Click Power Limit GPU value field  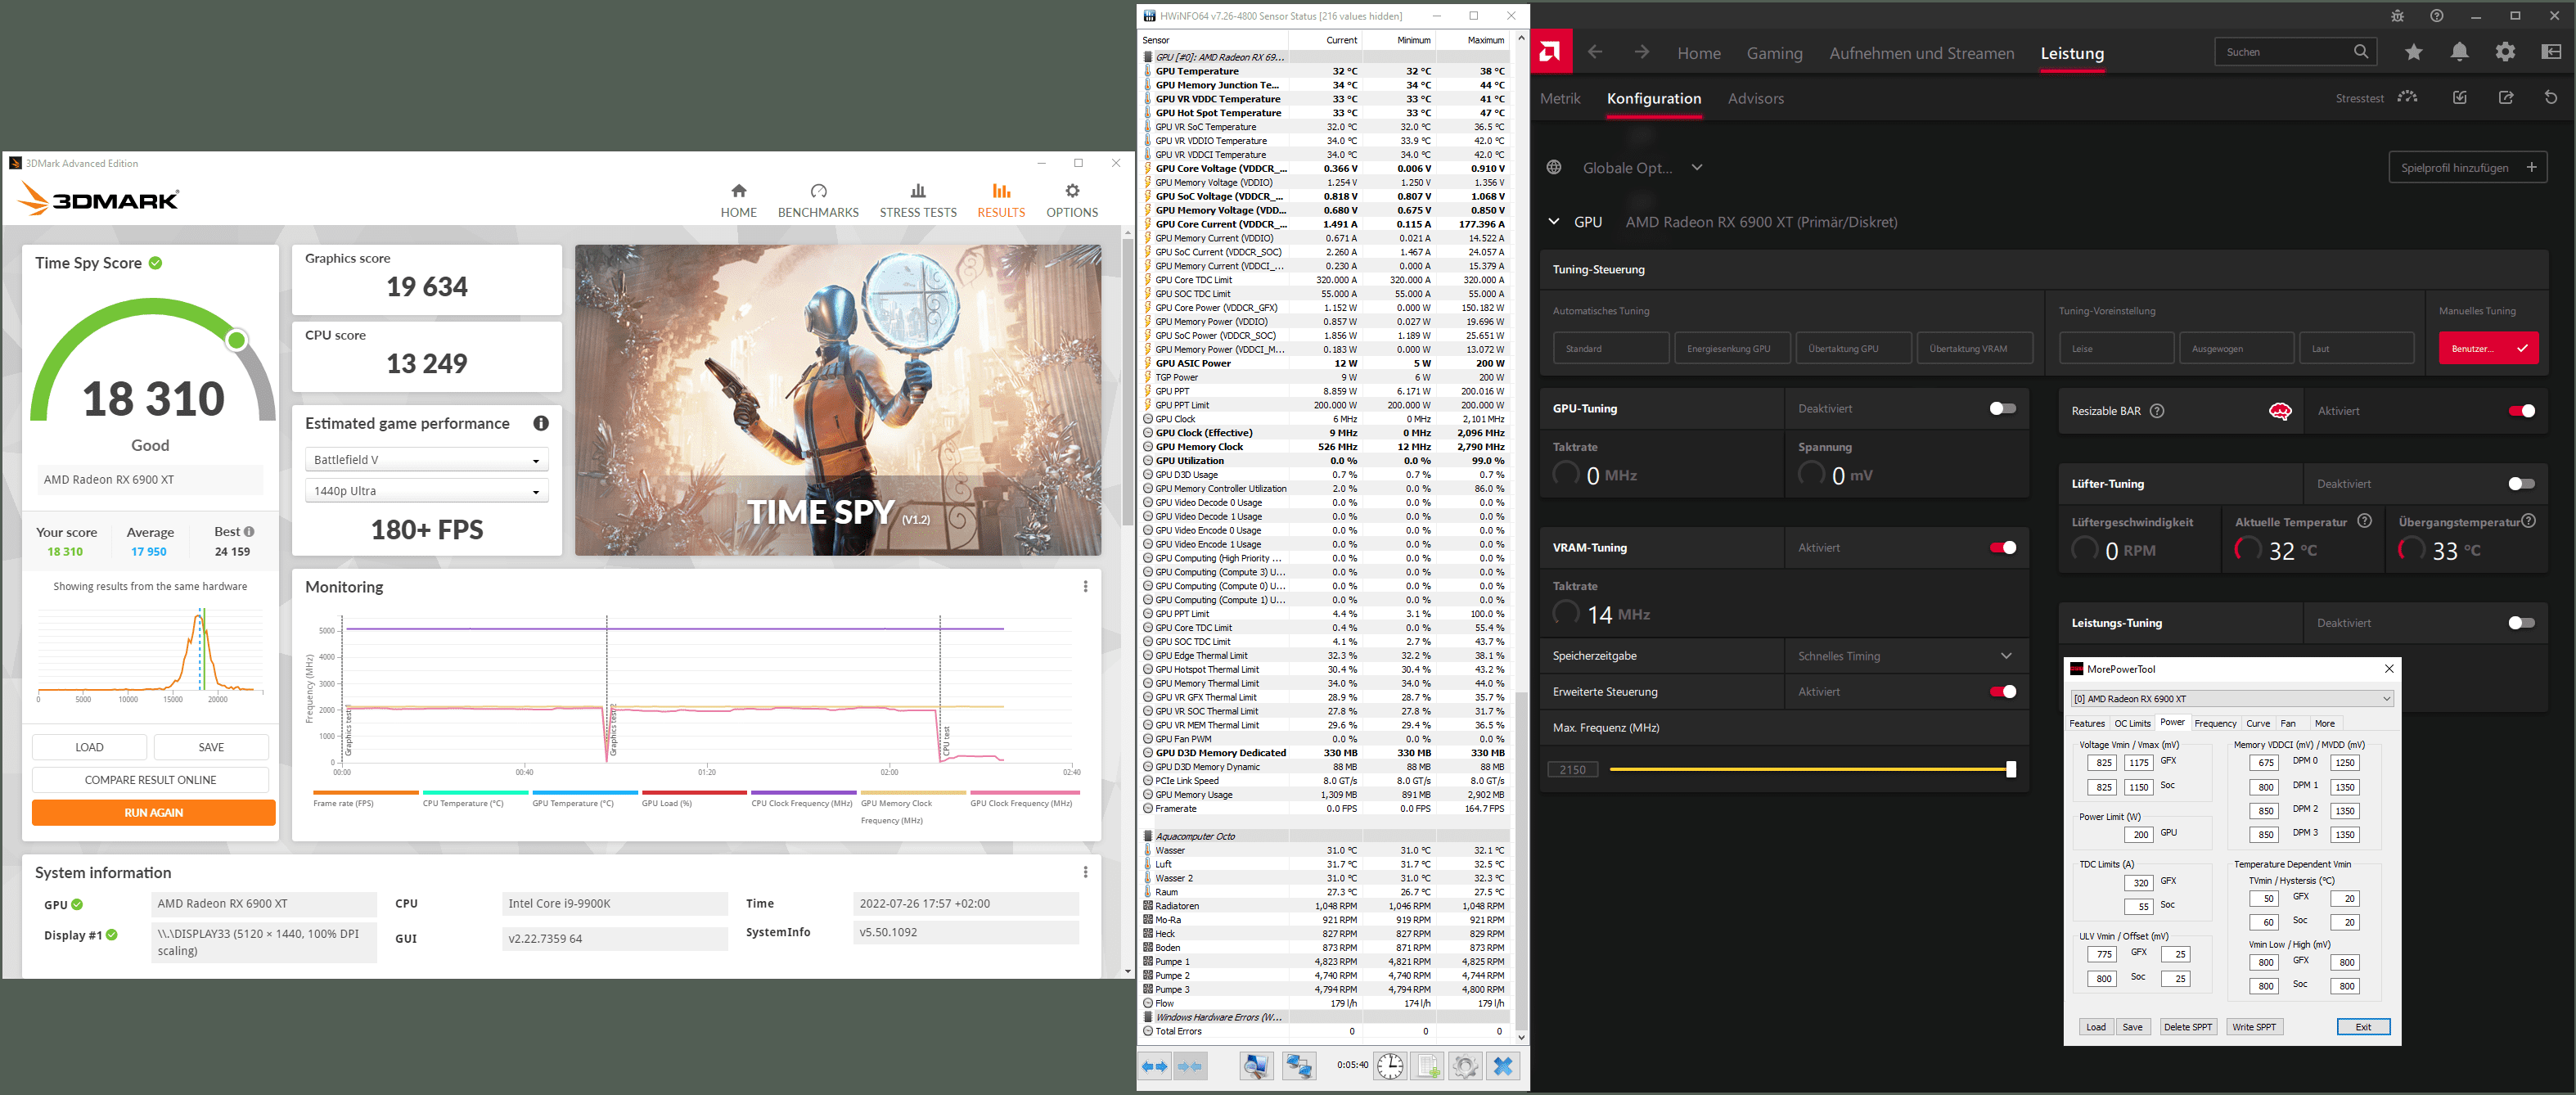[2139, 834]
